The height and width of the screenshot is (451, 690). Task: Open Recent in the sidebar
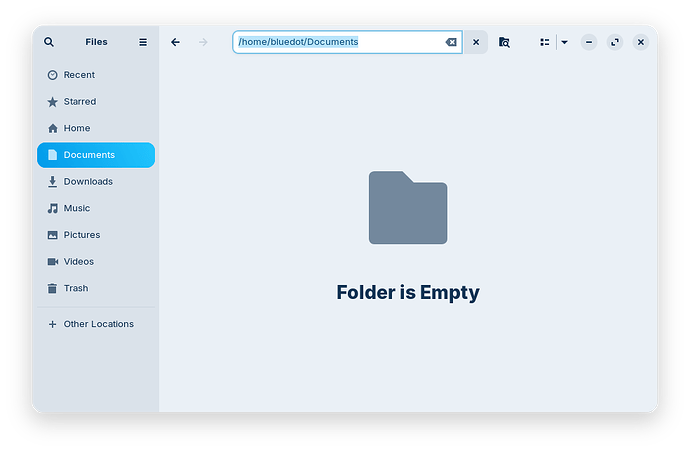pos(79,75)
